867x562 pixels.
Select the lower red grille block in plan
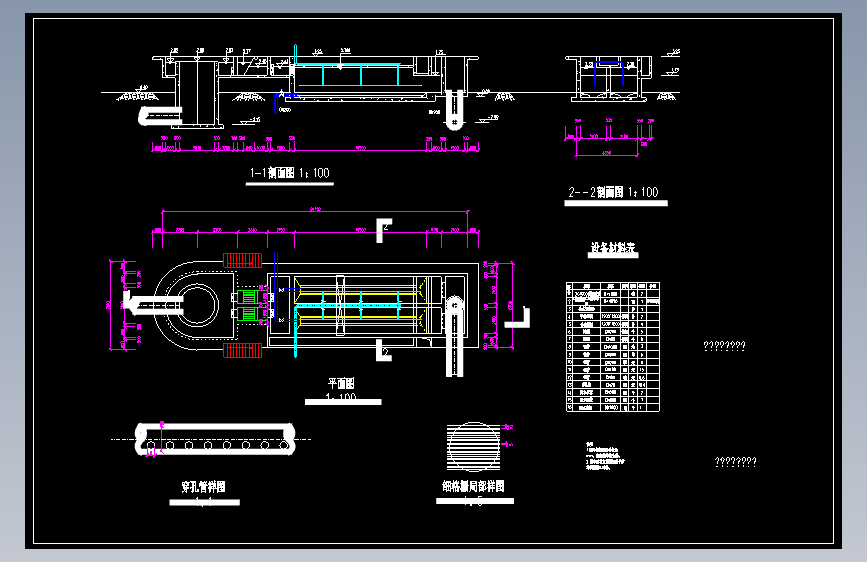click(x=243, y=350)
